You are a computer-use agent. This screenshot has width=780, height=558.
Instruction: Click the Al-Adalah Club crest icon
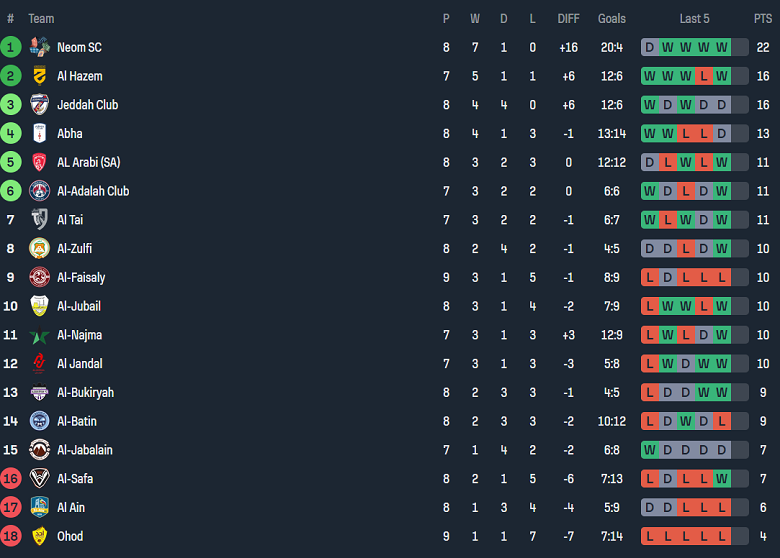(x=39, y=191)
